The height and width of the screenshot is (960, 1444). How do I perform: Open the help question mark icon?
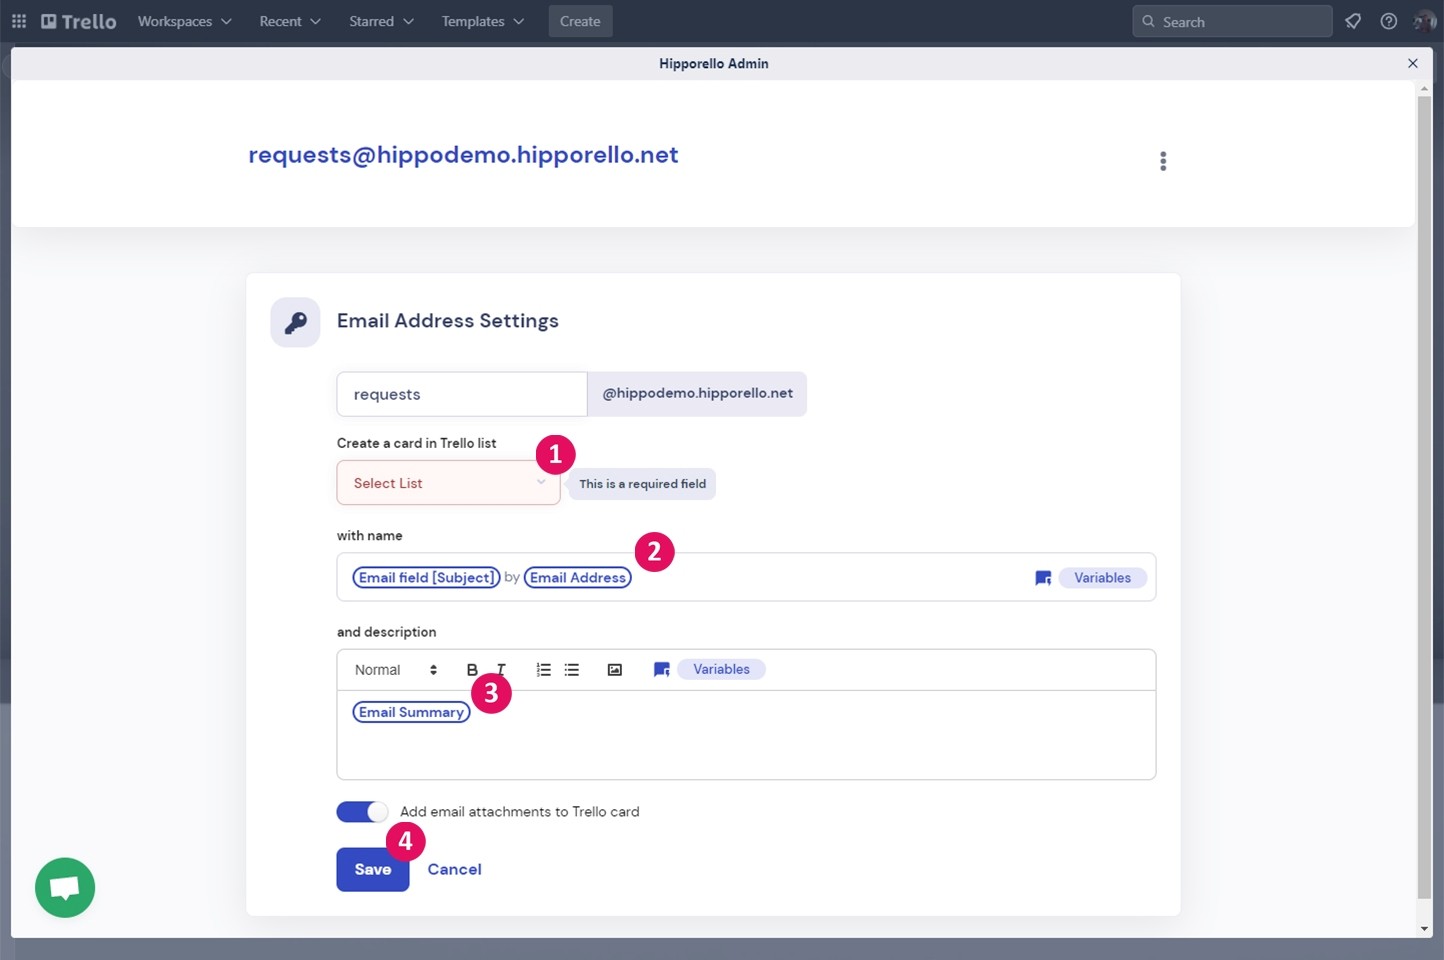click(x=1389, y=21)
